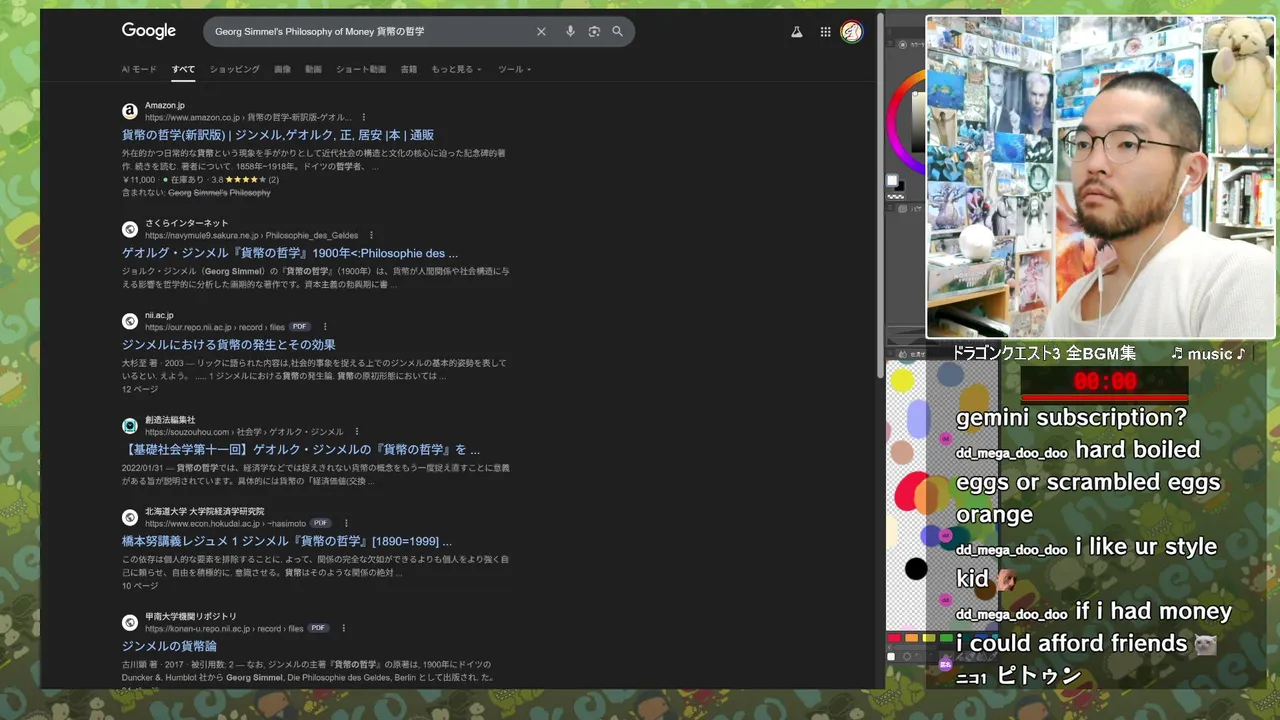This screenshot has width=1280, height=720.
Task: Click the Google logo
Action: click(x=149, y=31)
